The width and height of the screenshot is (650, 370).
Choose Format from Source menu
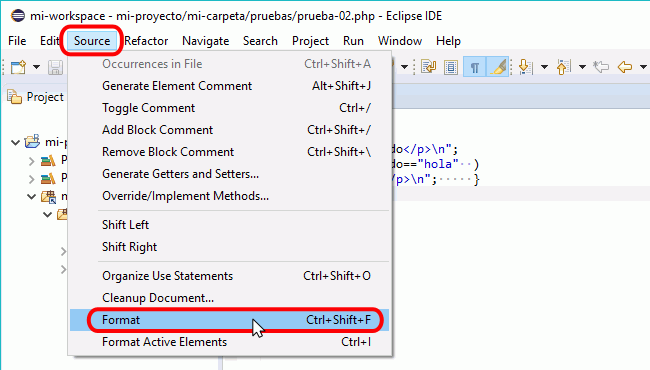click(x=229, y=320)
